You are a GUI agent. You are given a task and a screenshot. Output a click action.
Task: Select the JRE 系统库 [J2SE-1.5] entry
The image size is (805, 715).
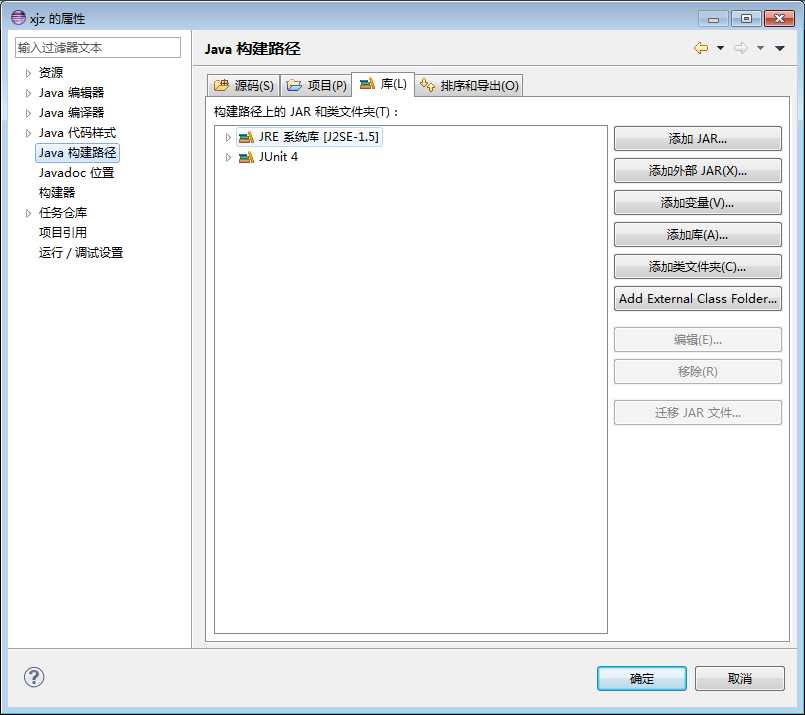310,137
